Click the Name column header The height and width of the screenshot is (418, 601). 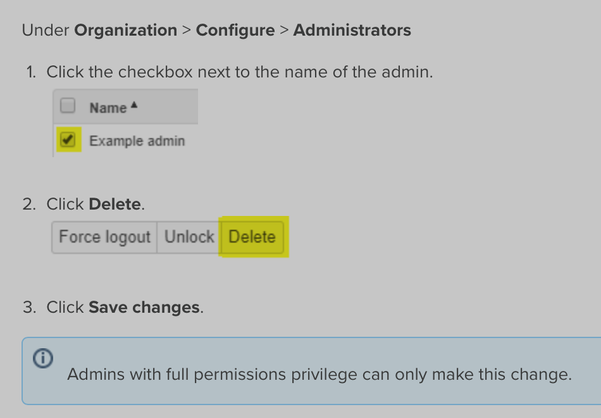(108, 108)
